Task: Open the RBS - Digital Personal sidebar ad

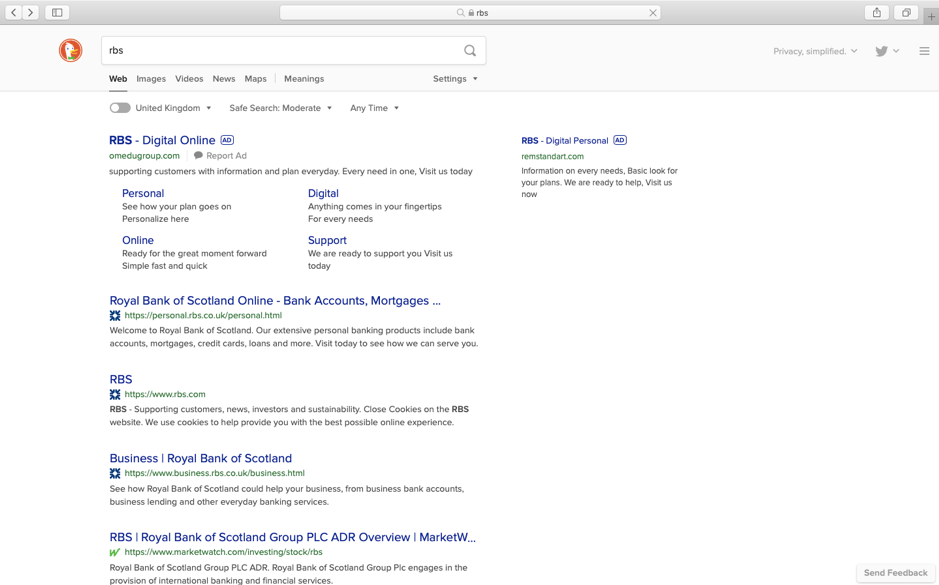Action: click(x=565, y=141)
